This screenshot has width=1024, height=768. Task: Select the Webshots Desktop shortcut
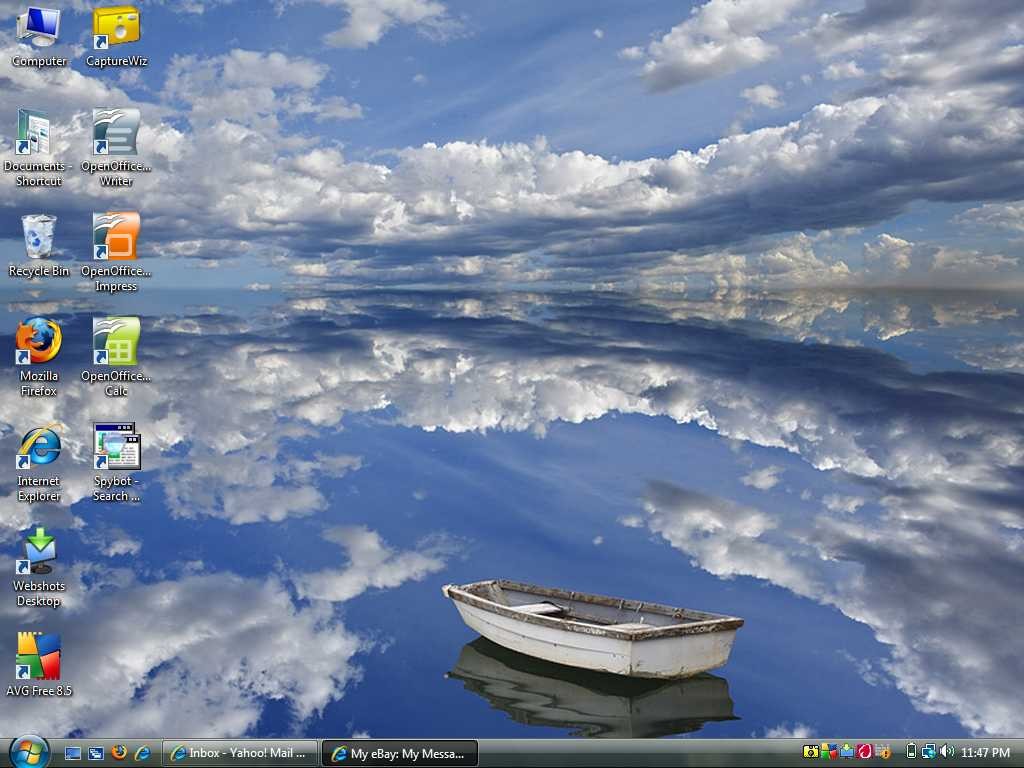point(39,568)
